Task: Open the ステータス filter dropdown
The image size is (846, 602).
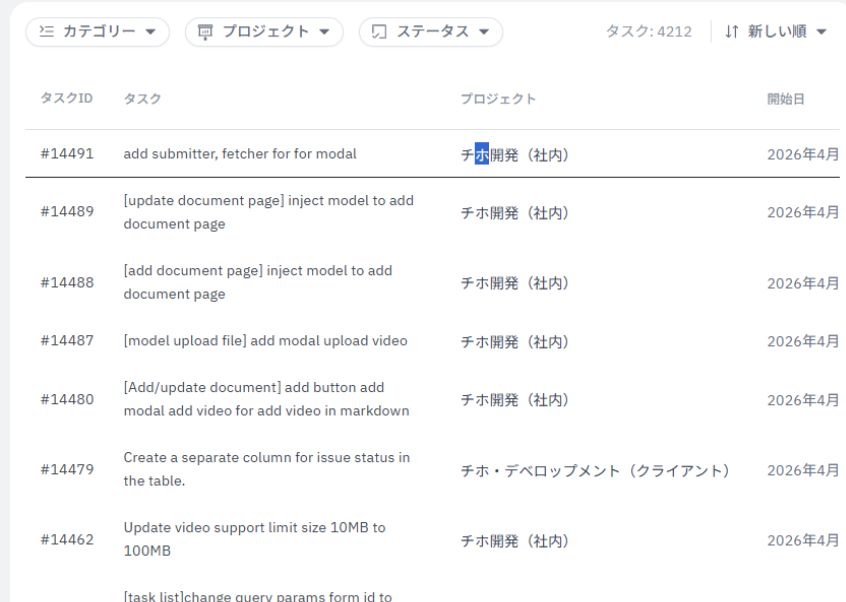Action: tap(431, 32)
